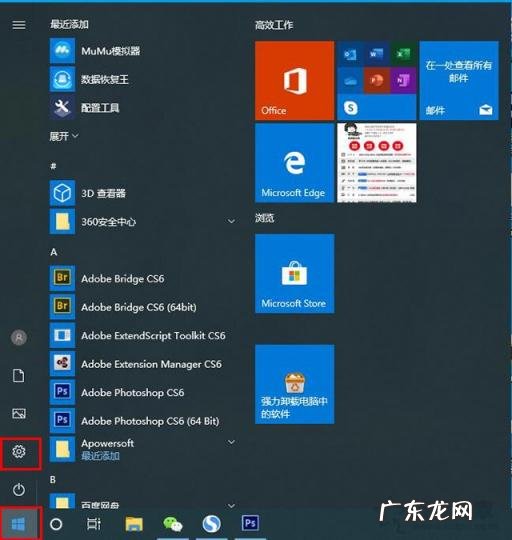The width and height of the screenshot is (512, 540).
Task: Expand the Apowersoft folder chevron
Action: tap(232, 442)
